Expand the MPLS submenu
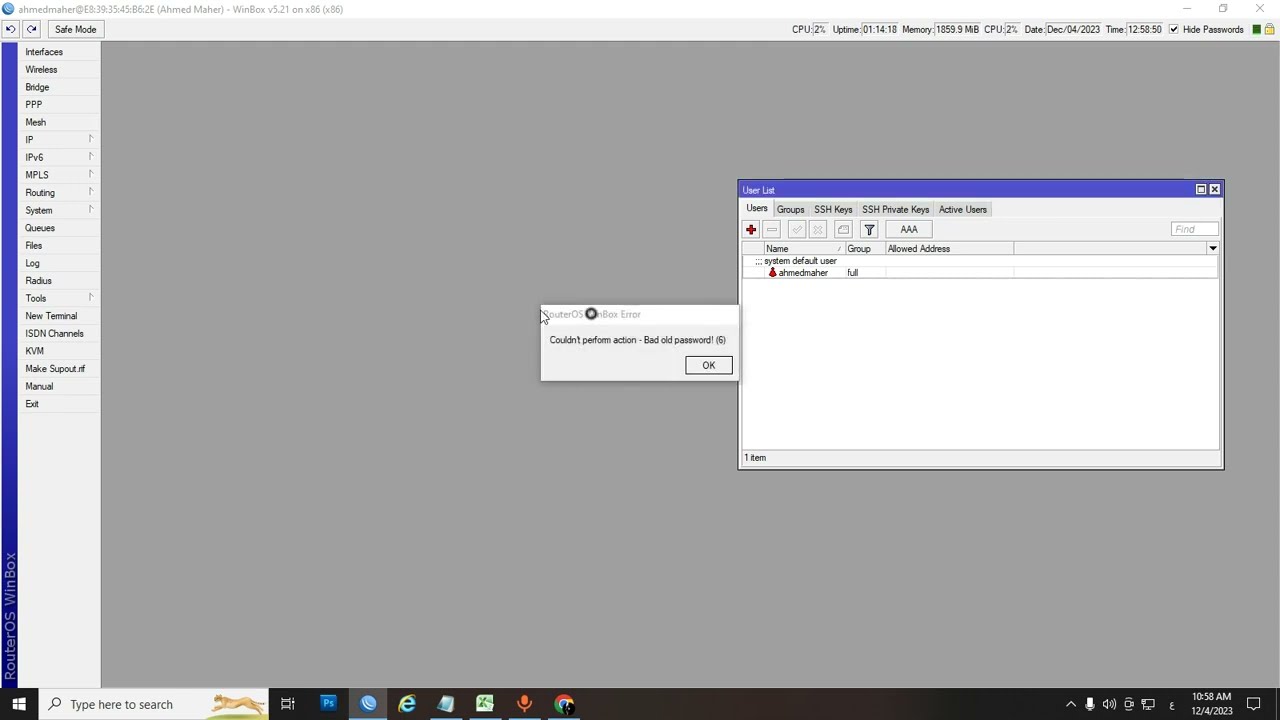Screen dimensions: 1280x720 (59, 175)
